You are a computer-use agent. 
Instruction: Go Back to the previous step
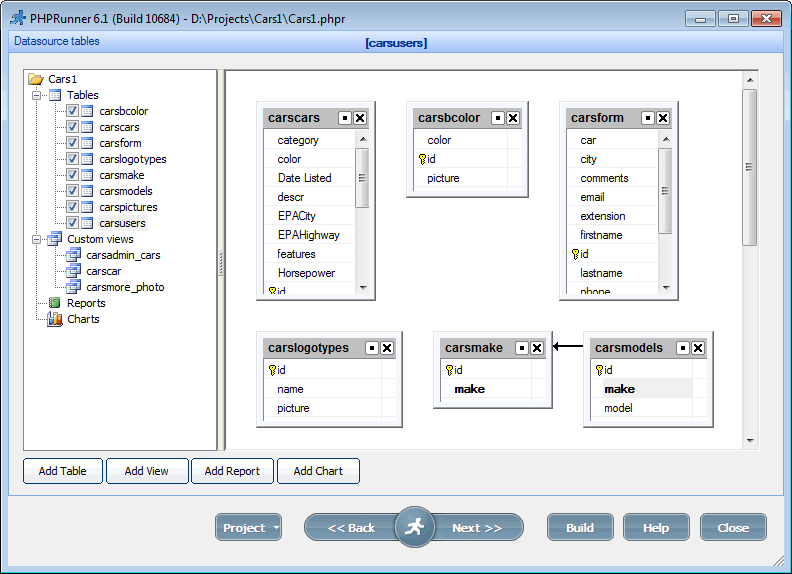351,528
